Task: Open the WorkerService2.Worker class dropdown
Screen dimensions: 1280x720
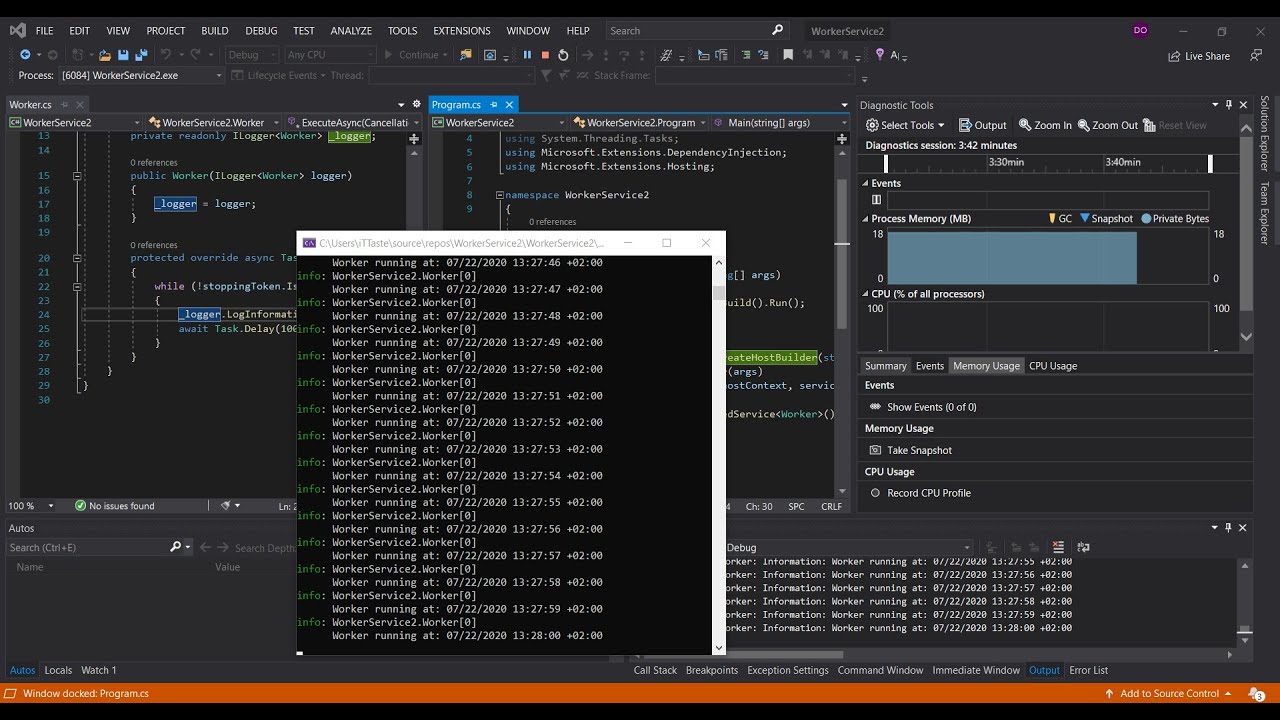Action: 214,122
